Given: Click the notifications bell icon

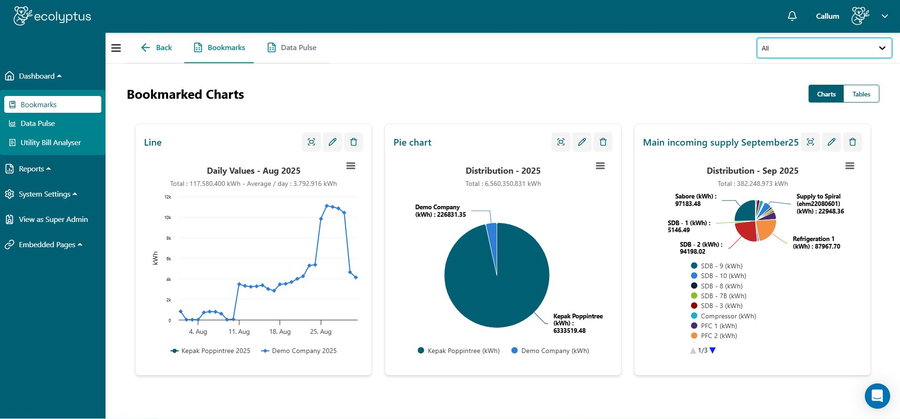Looking at the screenshot, I should [792, 16].
